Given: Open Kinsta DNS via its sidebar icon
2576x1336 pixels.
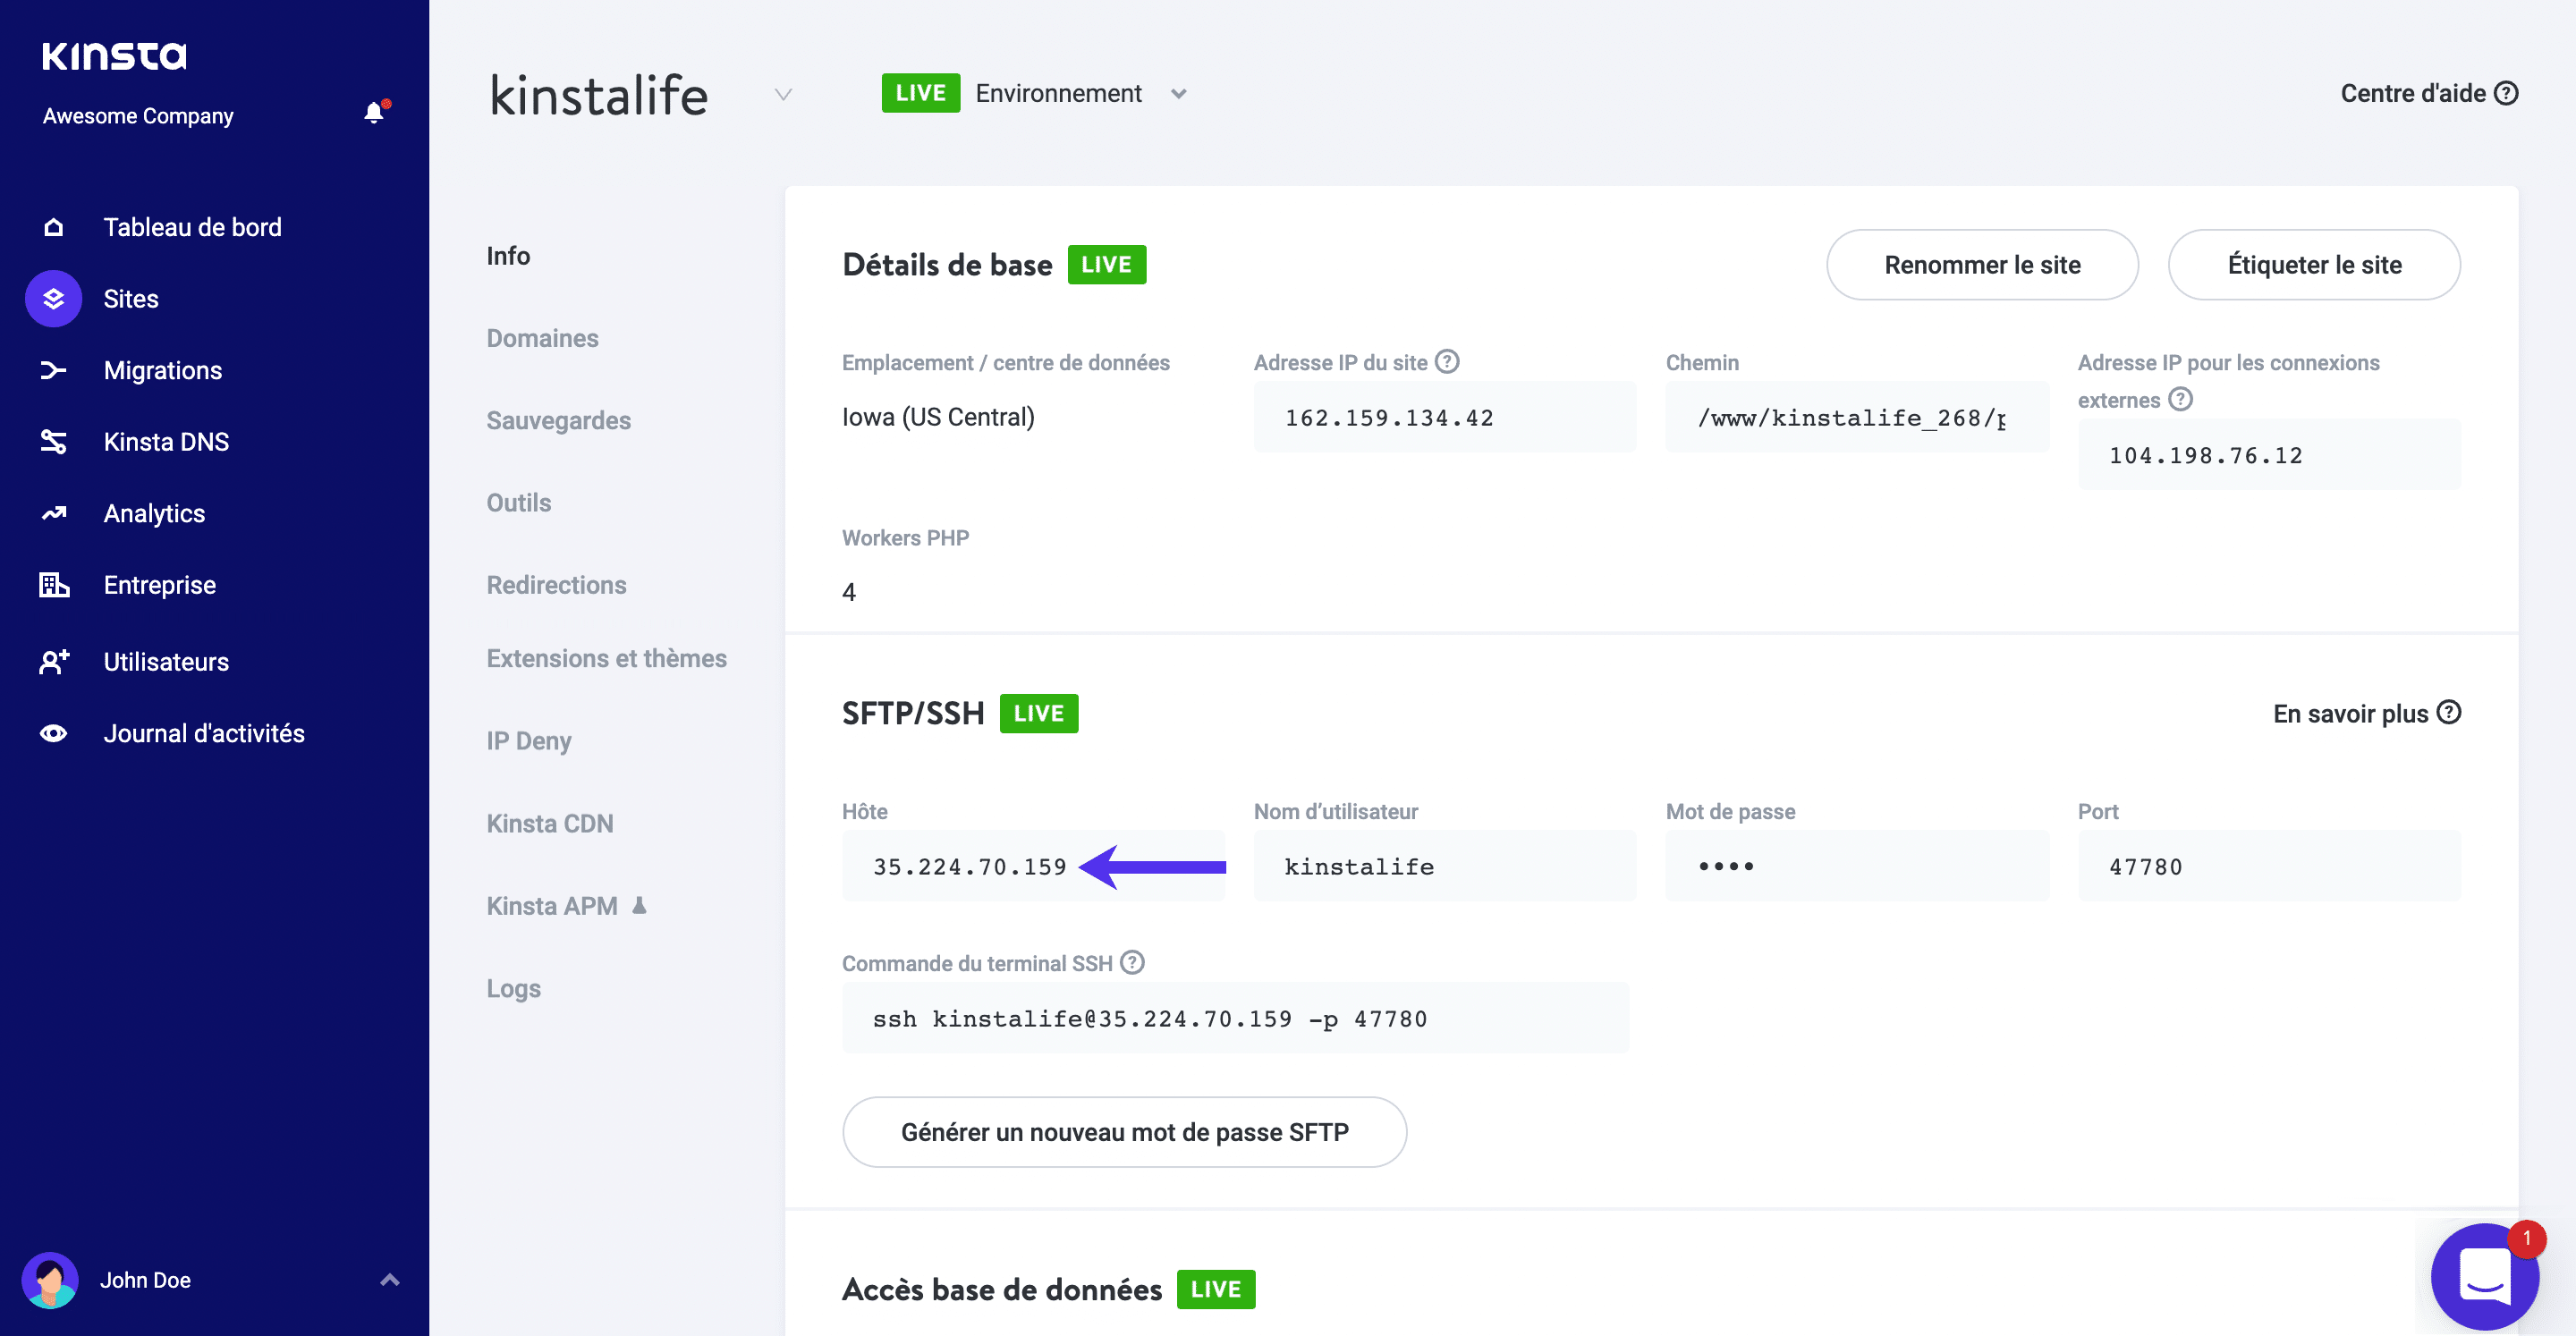Looking at the screenshot, I should 53,441.
